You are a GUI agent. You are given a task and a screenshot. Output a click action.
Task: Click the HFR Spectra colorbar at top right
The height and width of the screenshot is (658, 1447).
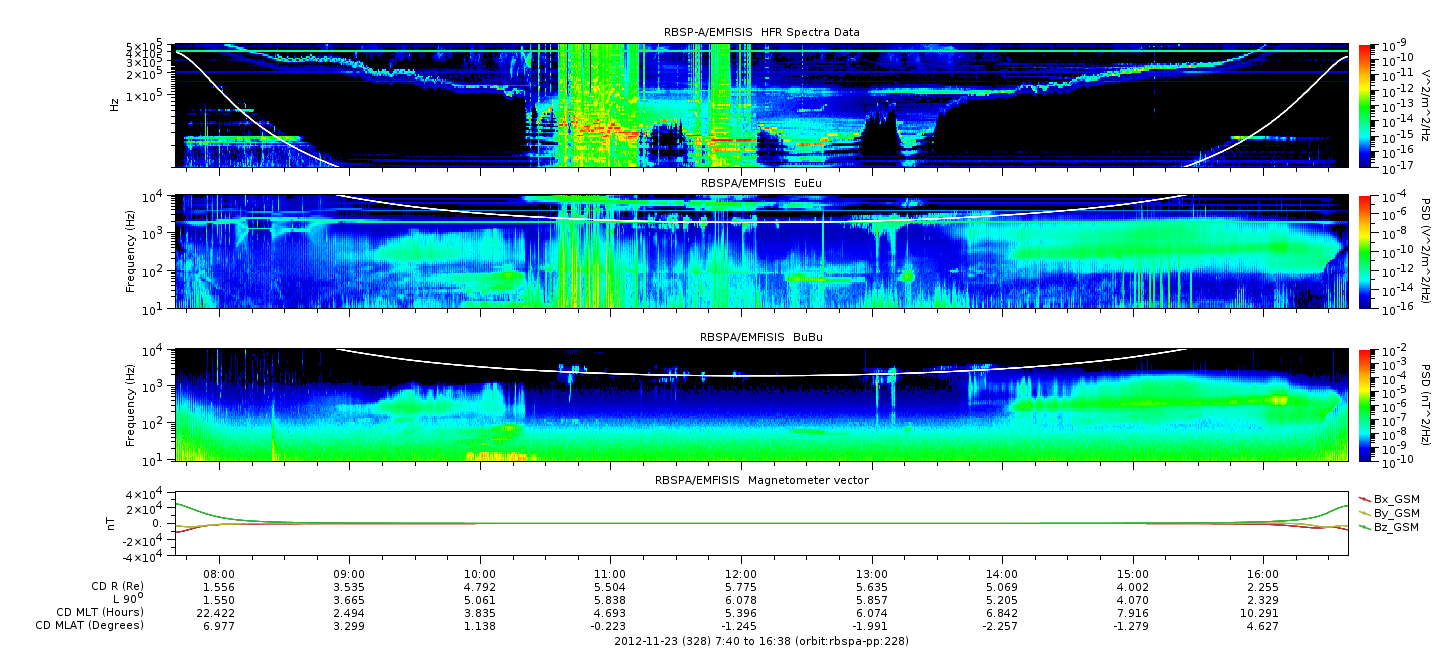[1365, 105]
